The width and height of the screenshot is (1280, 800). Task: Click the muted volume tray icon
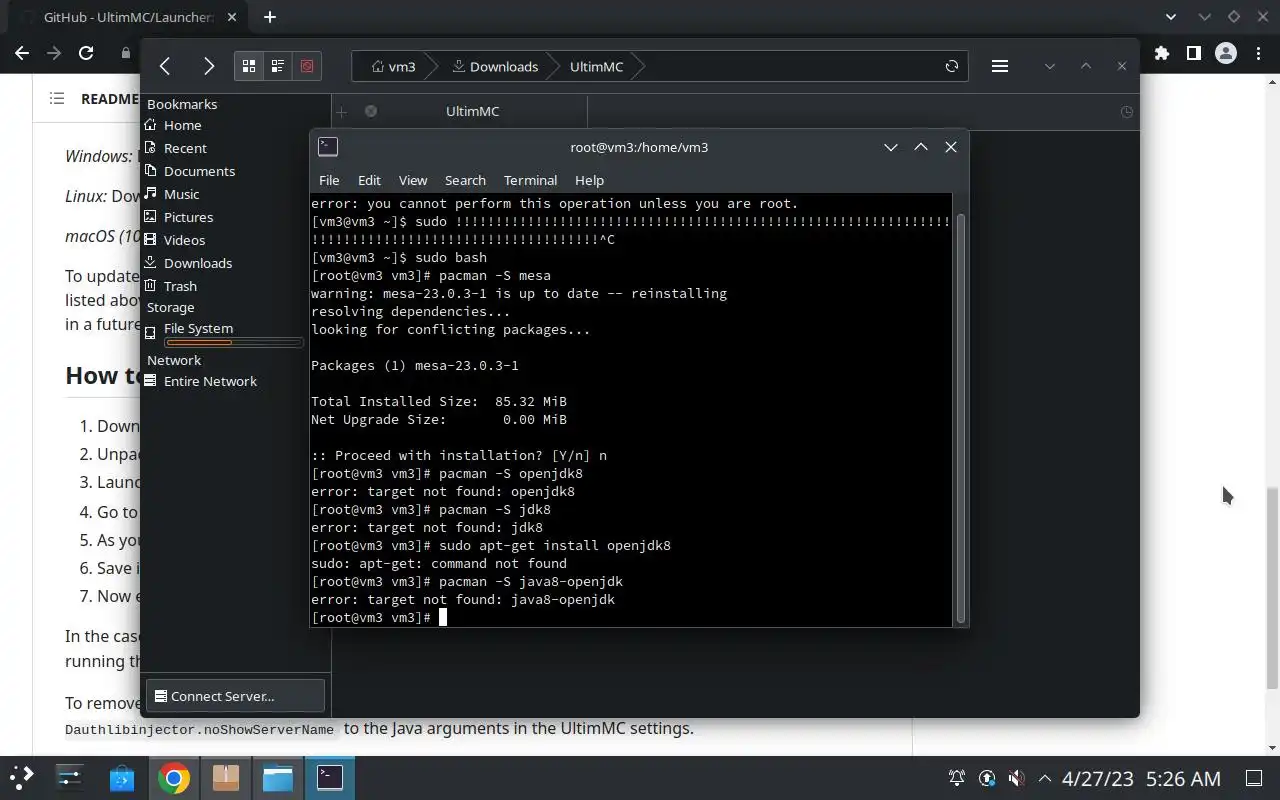pyautogui.click(x=1016, y=778)
